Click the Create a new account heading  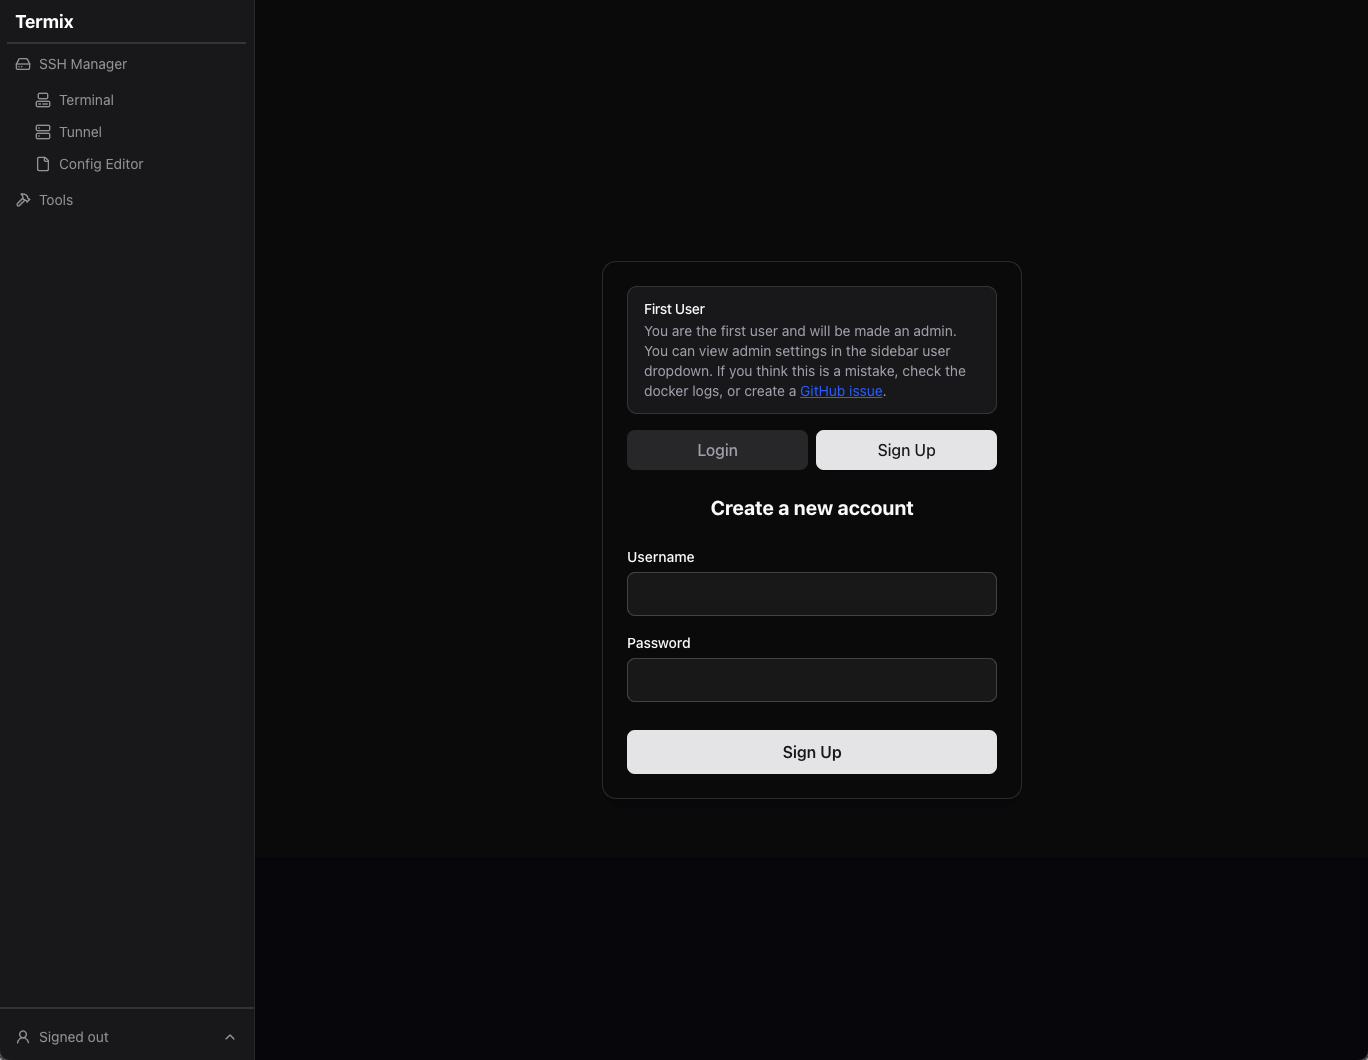pos(812,508)
